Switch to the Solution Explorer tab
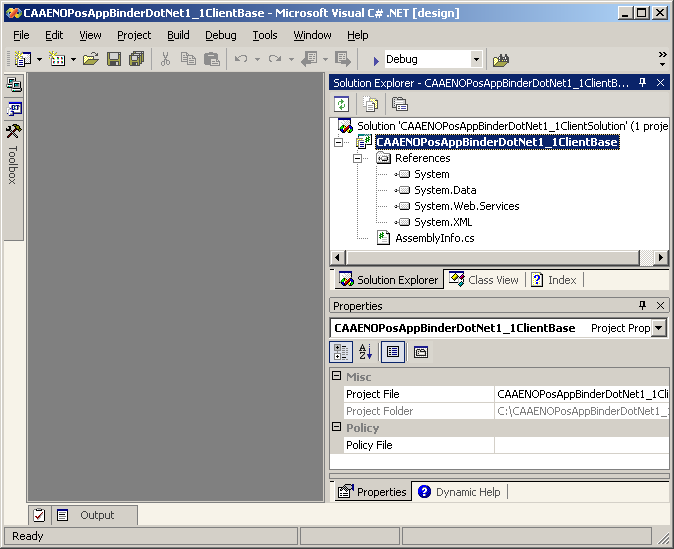674x549 pixels. pos(389,280)
